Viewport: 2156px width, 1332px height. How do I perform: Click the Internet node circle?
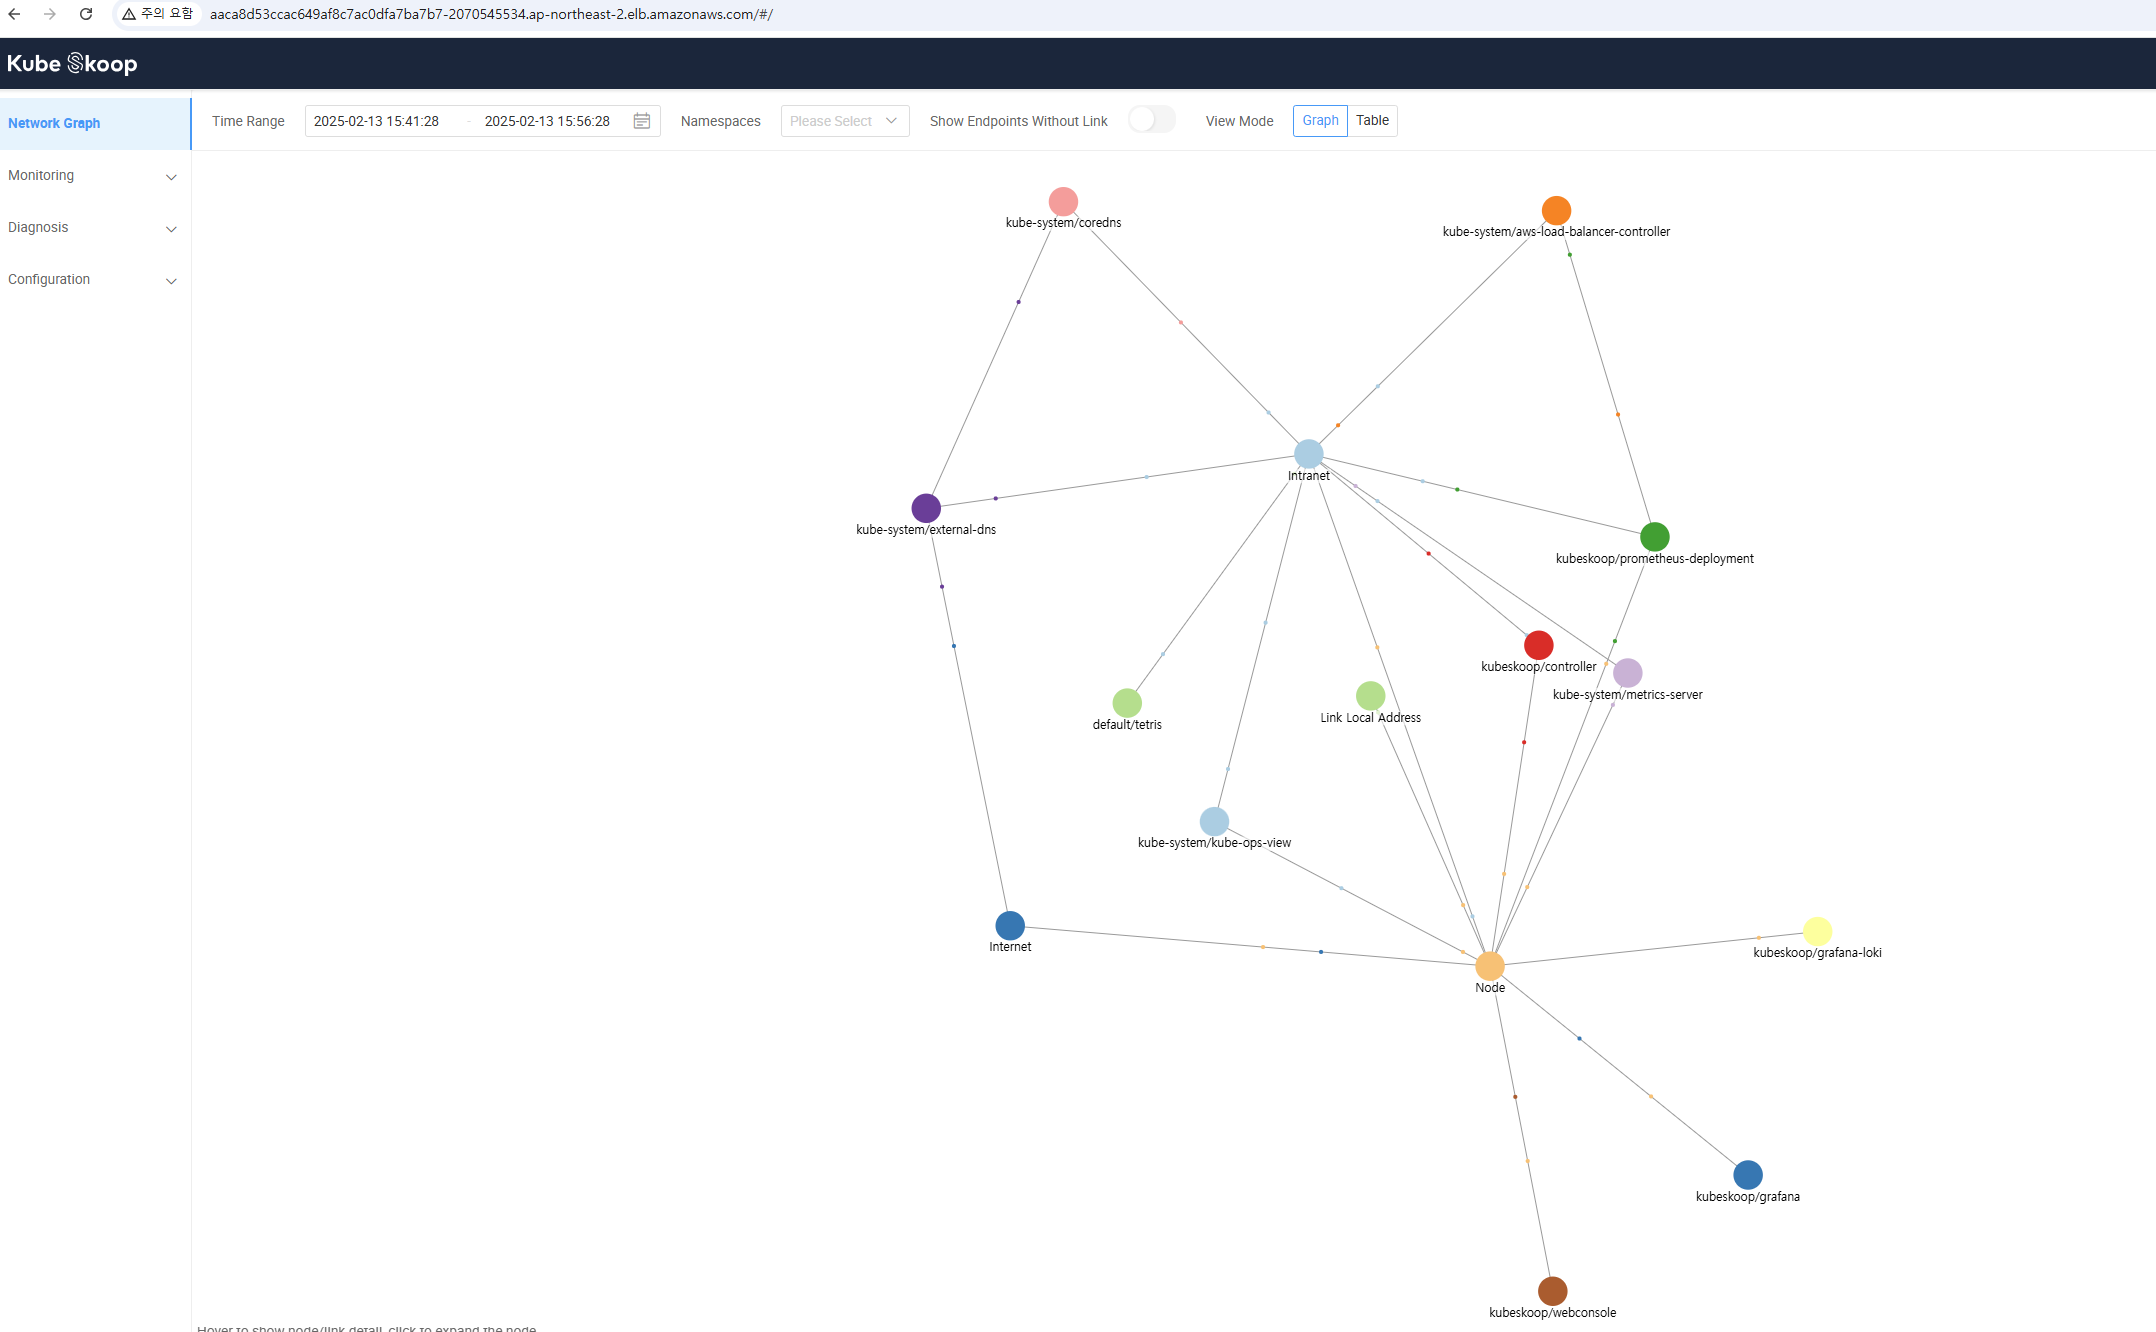[1010, 925]
